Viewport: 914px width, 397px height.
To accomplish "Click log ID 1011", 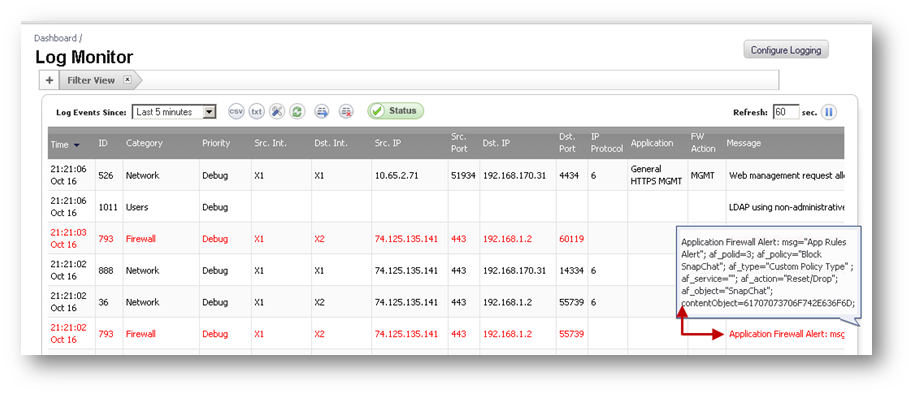I will coord(107,207).
